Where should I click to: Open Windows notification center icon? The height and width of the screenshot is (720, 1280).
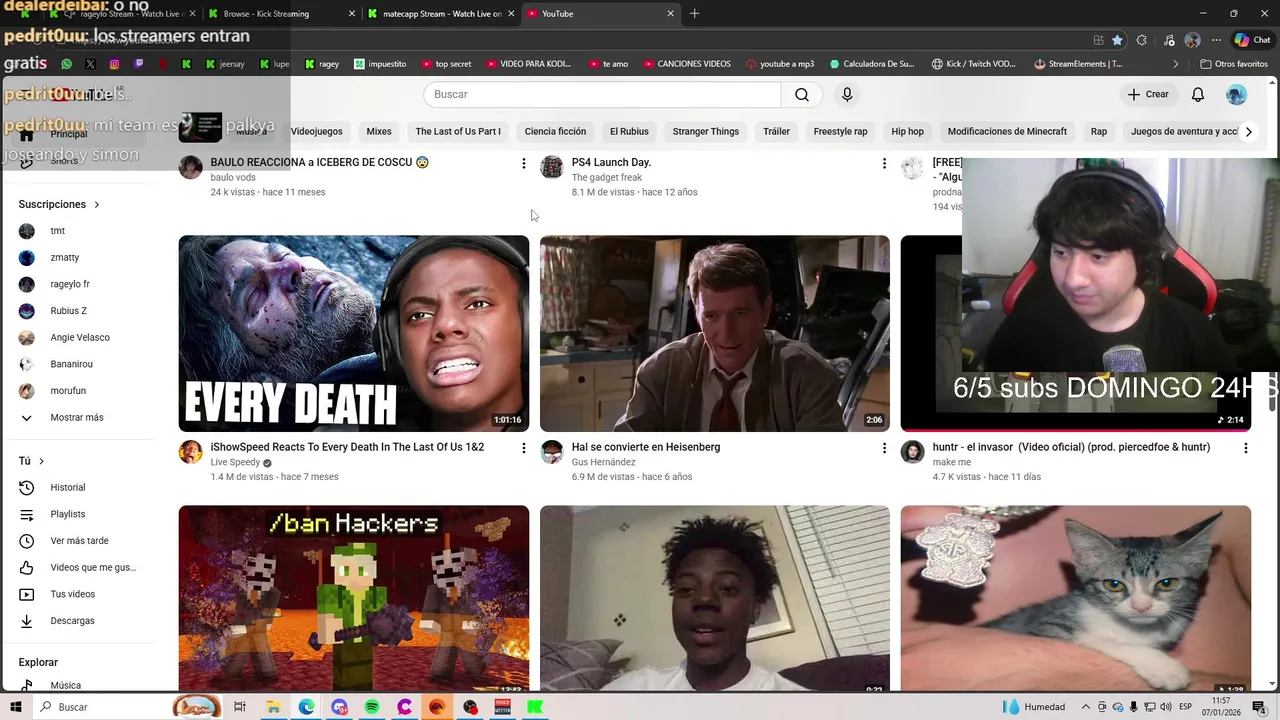[1260, 707]
